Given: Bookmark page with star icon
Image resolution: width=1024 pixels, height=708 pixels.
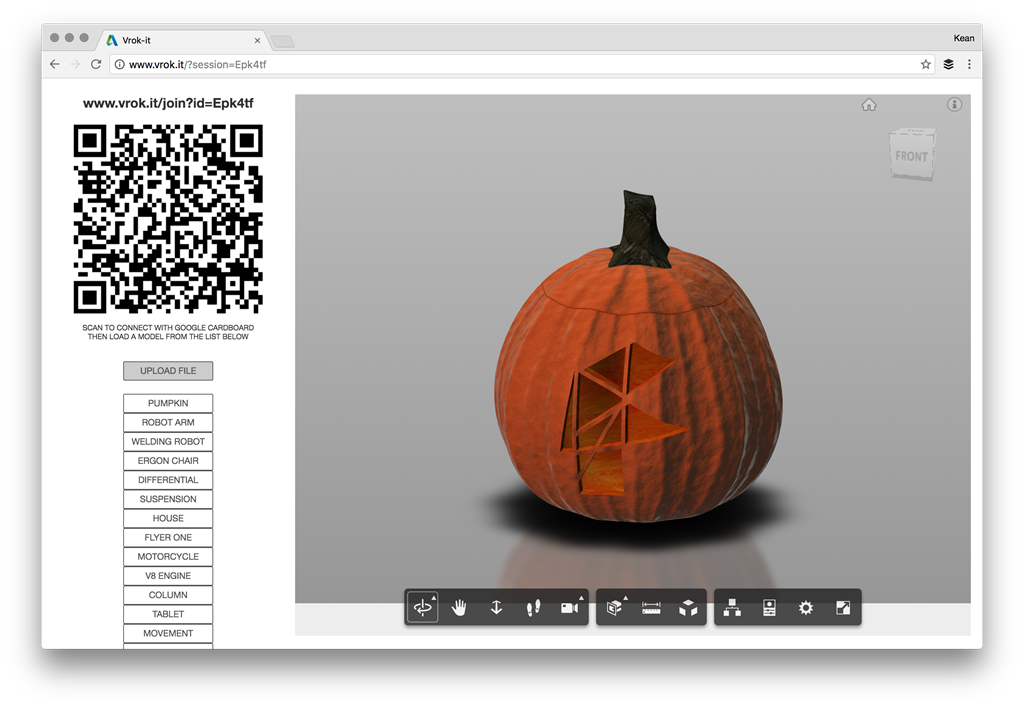Looking at the screenshot, I should click(926, 64).
